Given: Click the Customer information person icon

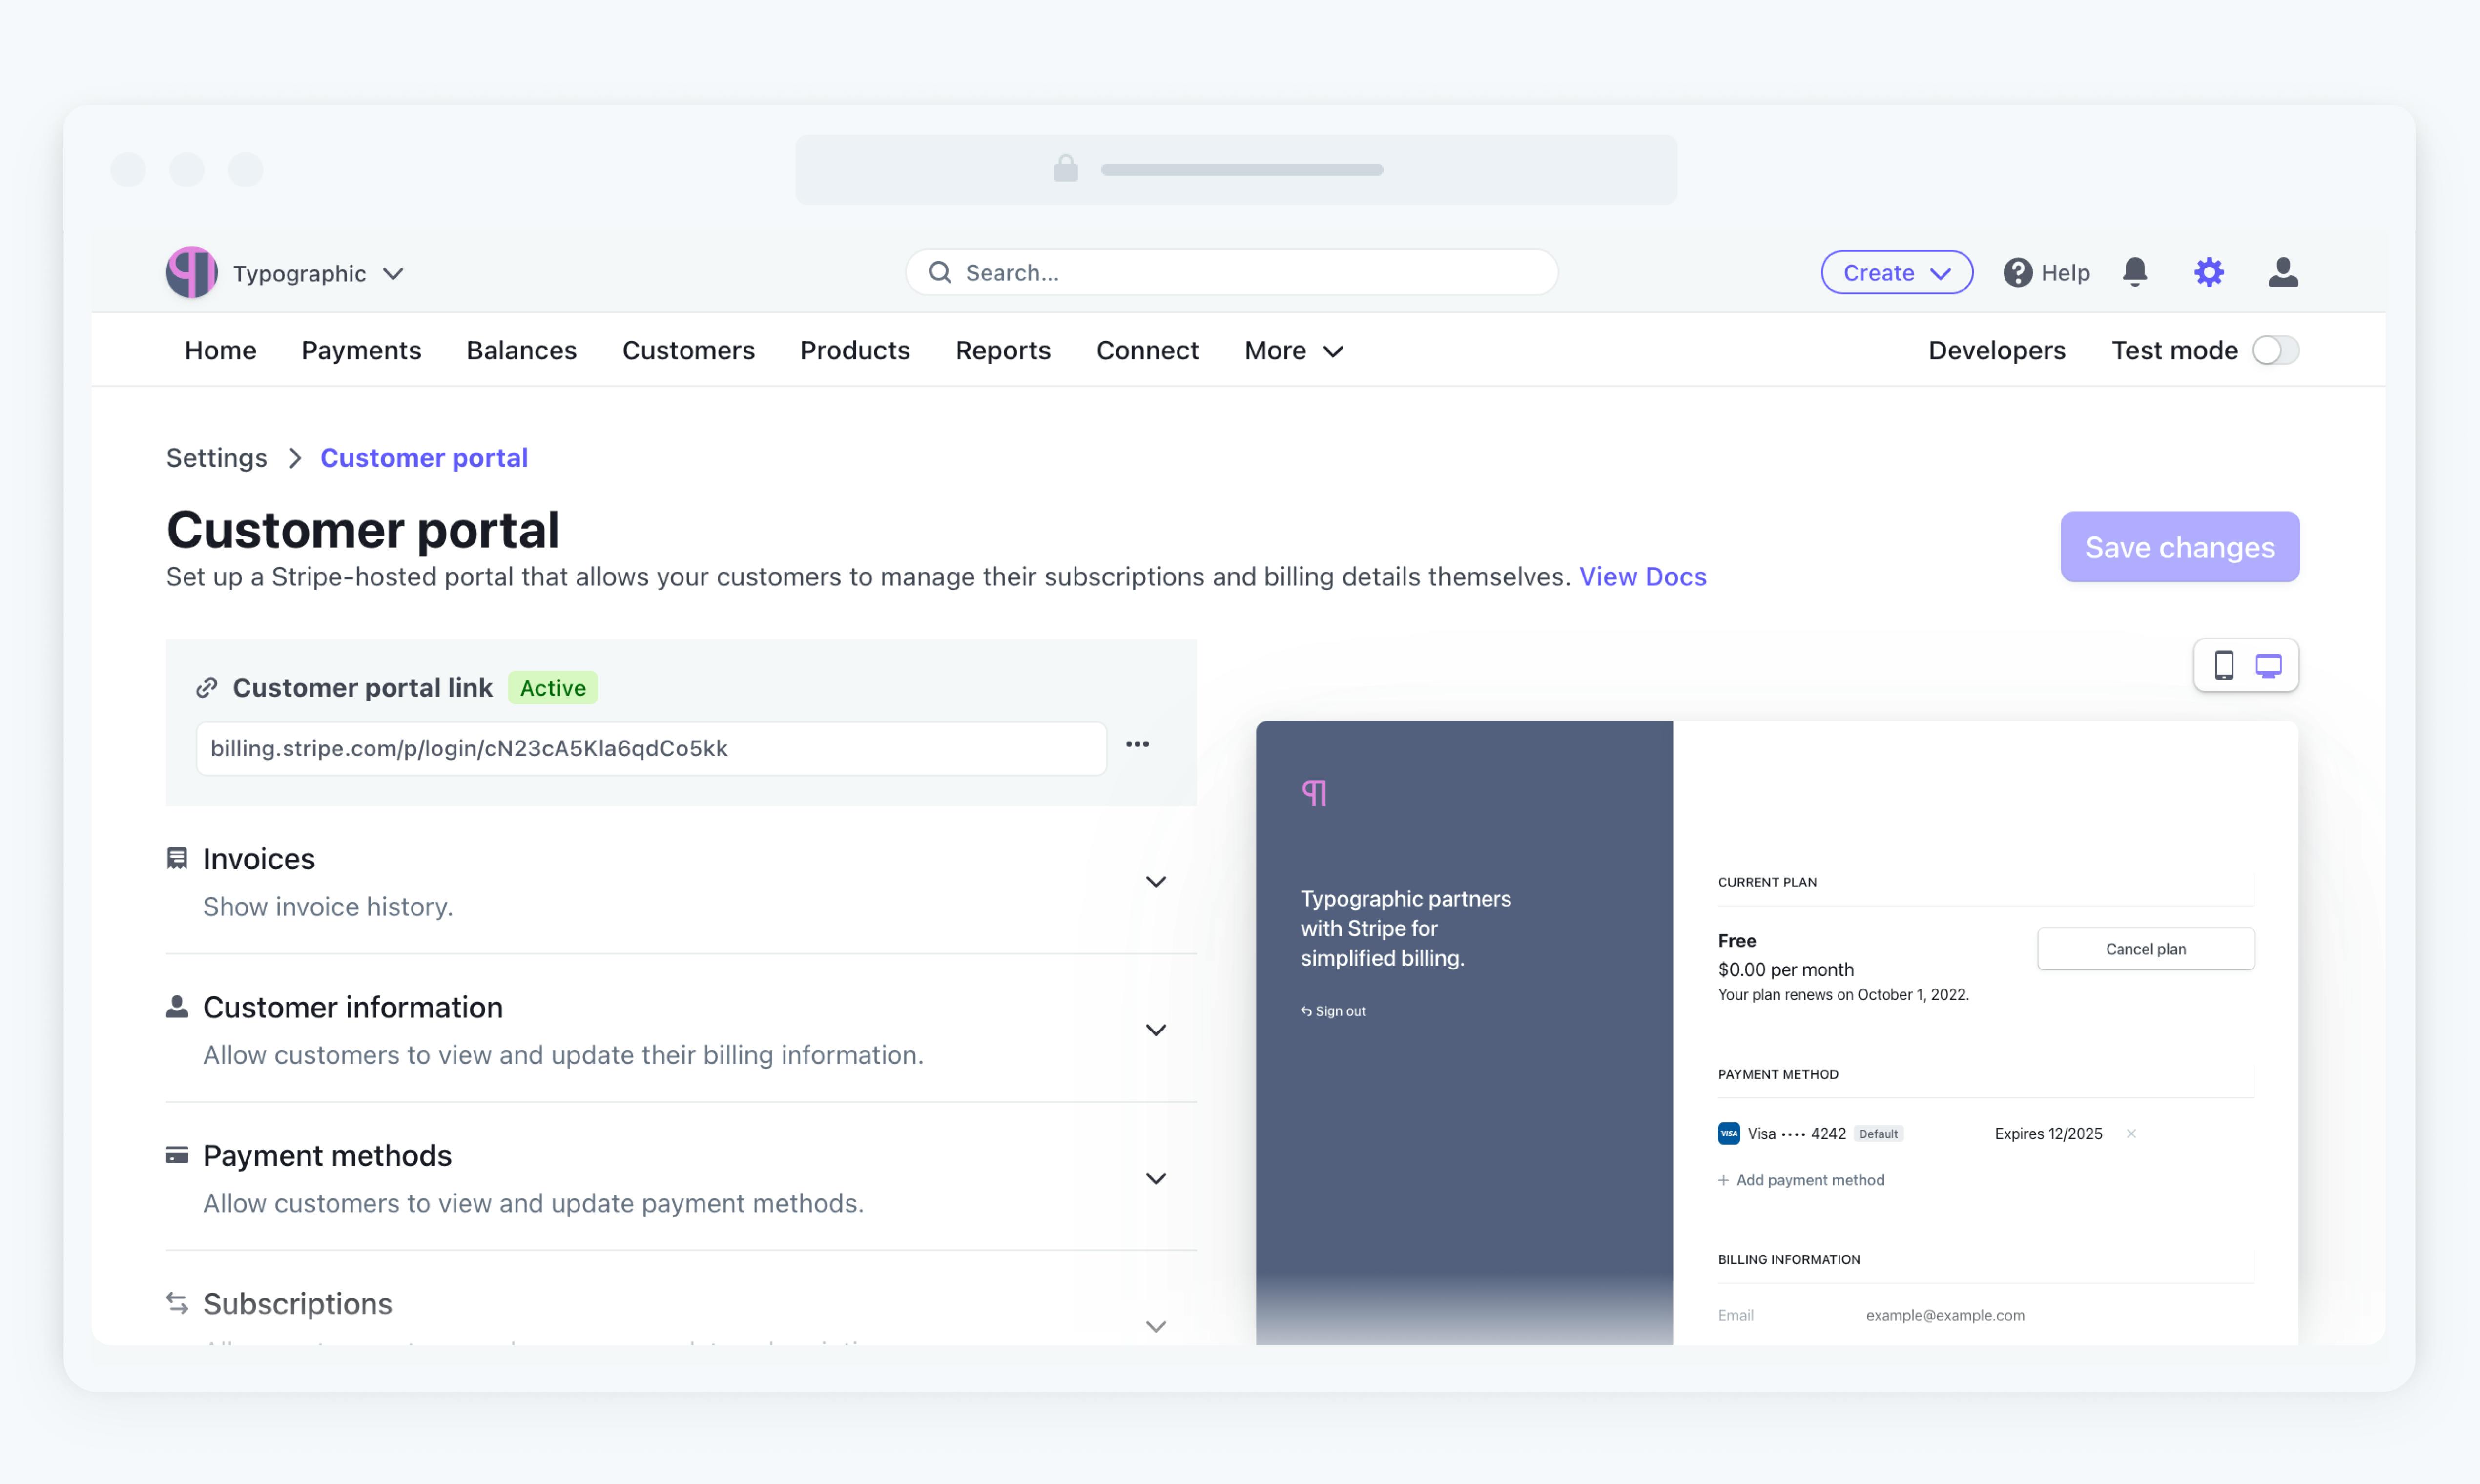Looking at the screenshot, I should 177,1007.
